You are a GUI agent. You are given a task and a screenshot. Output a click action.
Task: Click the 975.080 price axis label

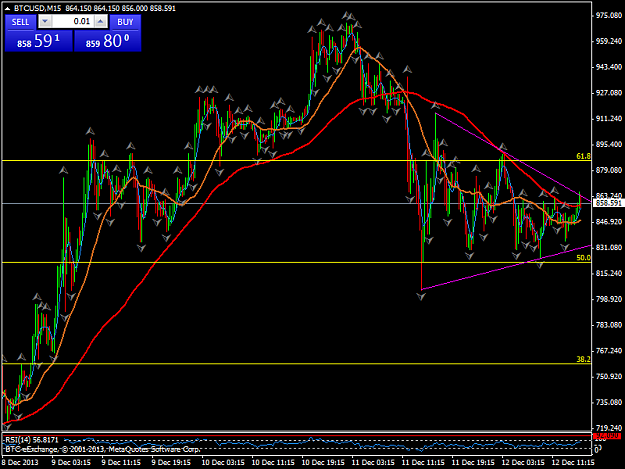[609, 15]
